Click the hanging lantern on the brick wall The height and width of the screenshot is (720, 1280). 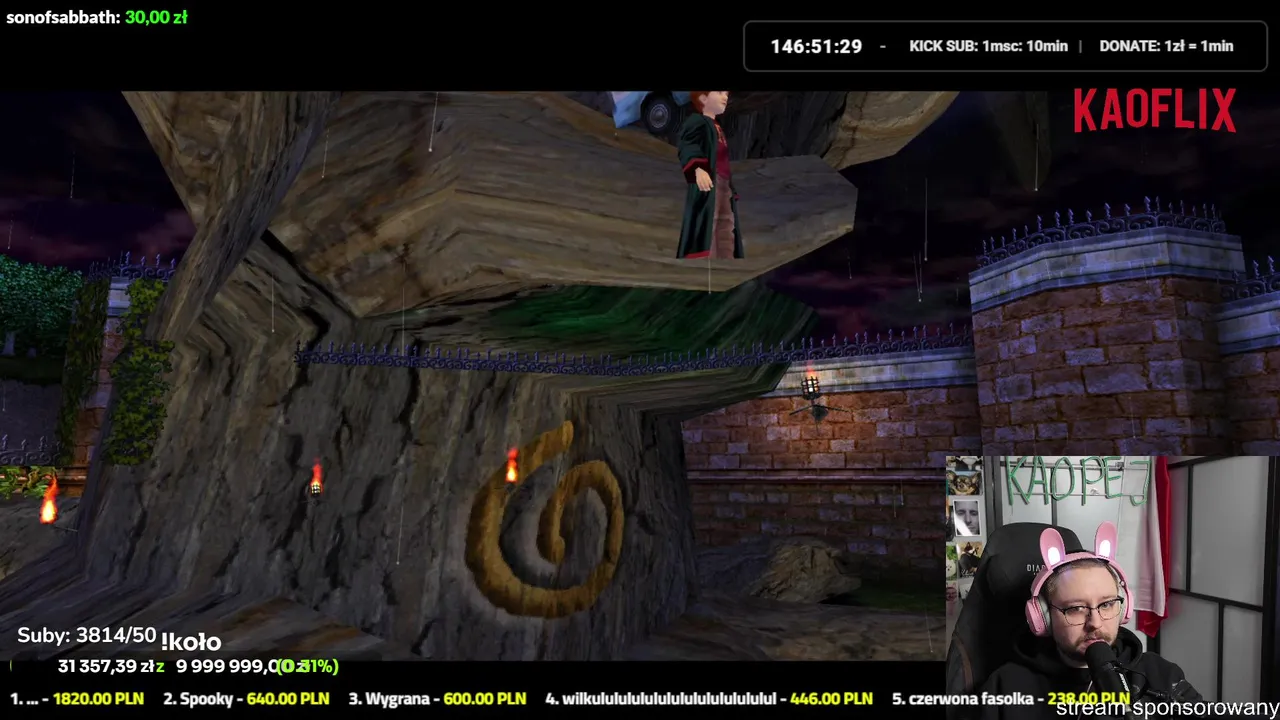point(810,385)
